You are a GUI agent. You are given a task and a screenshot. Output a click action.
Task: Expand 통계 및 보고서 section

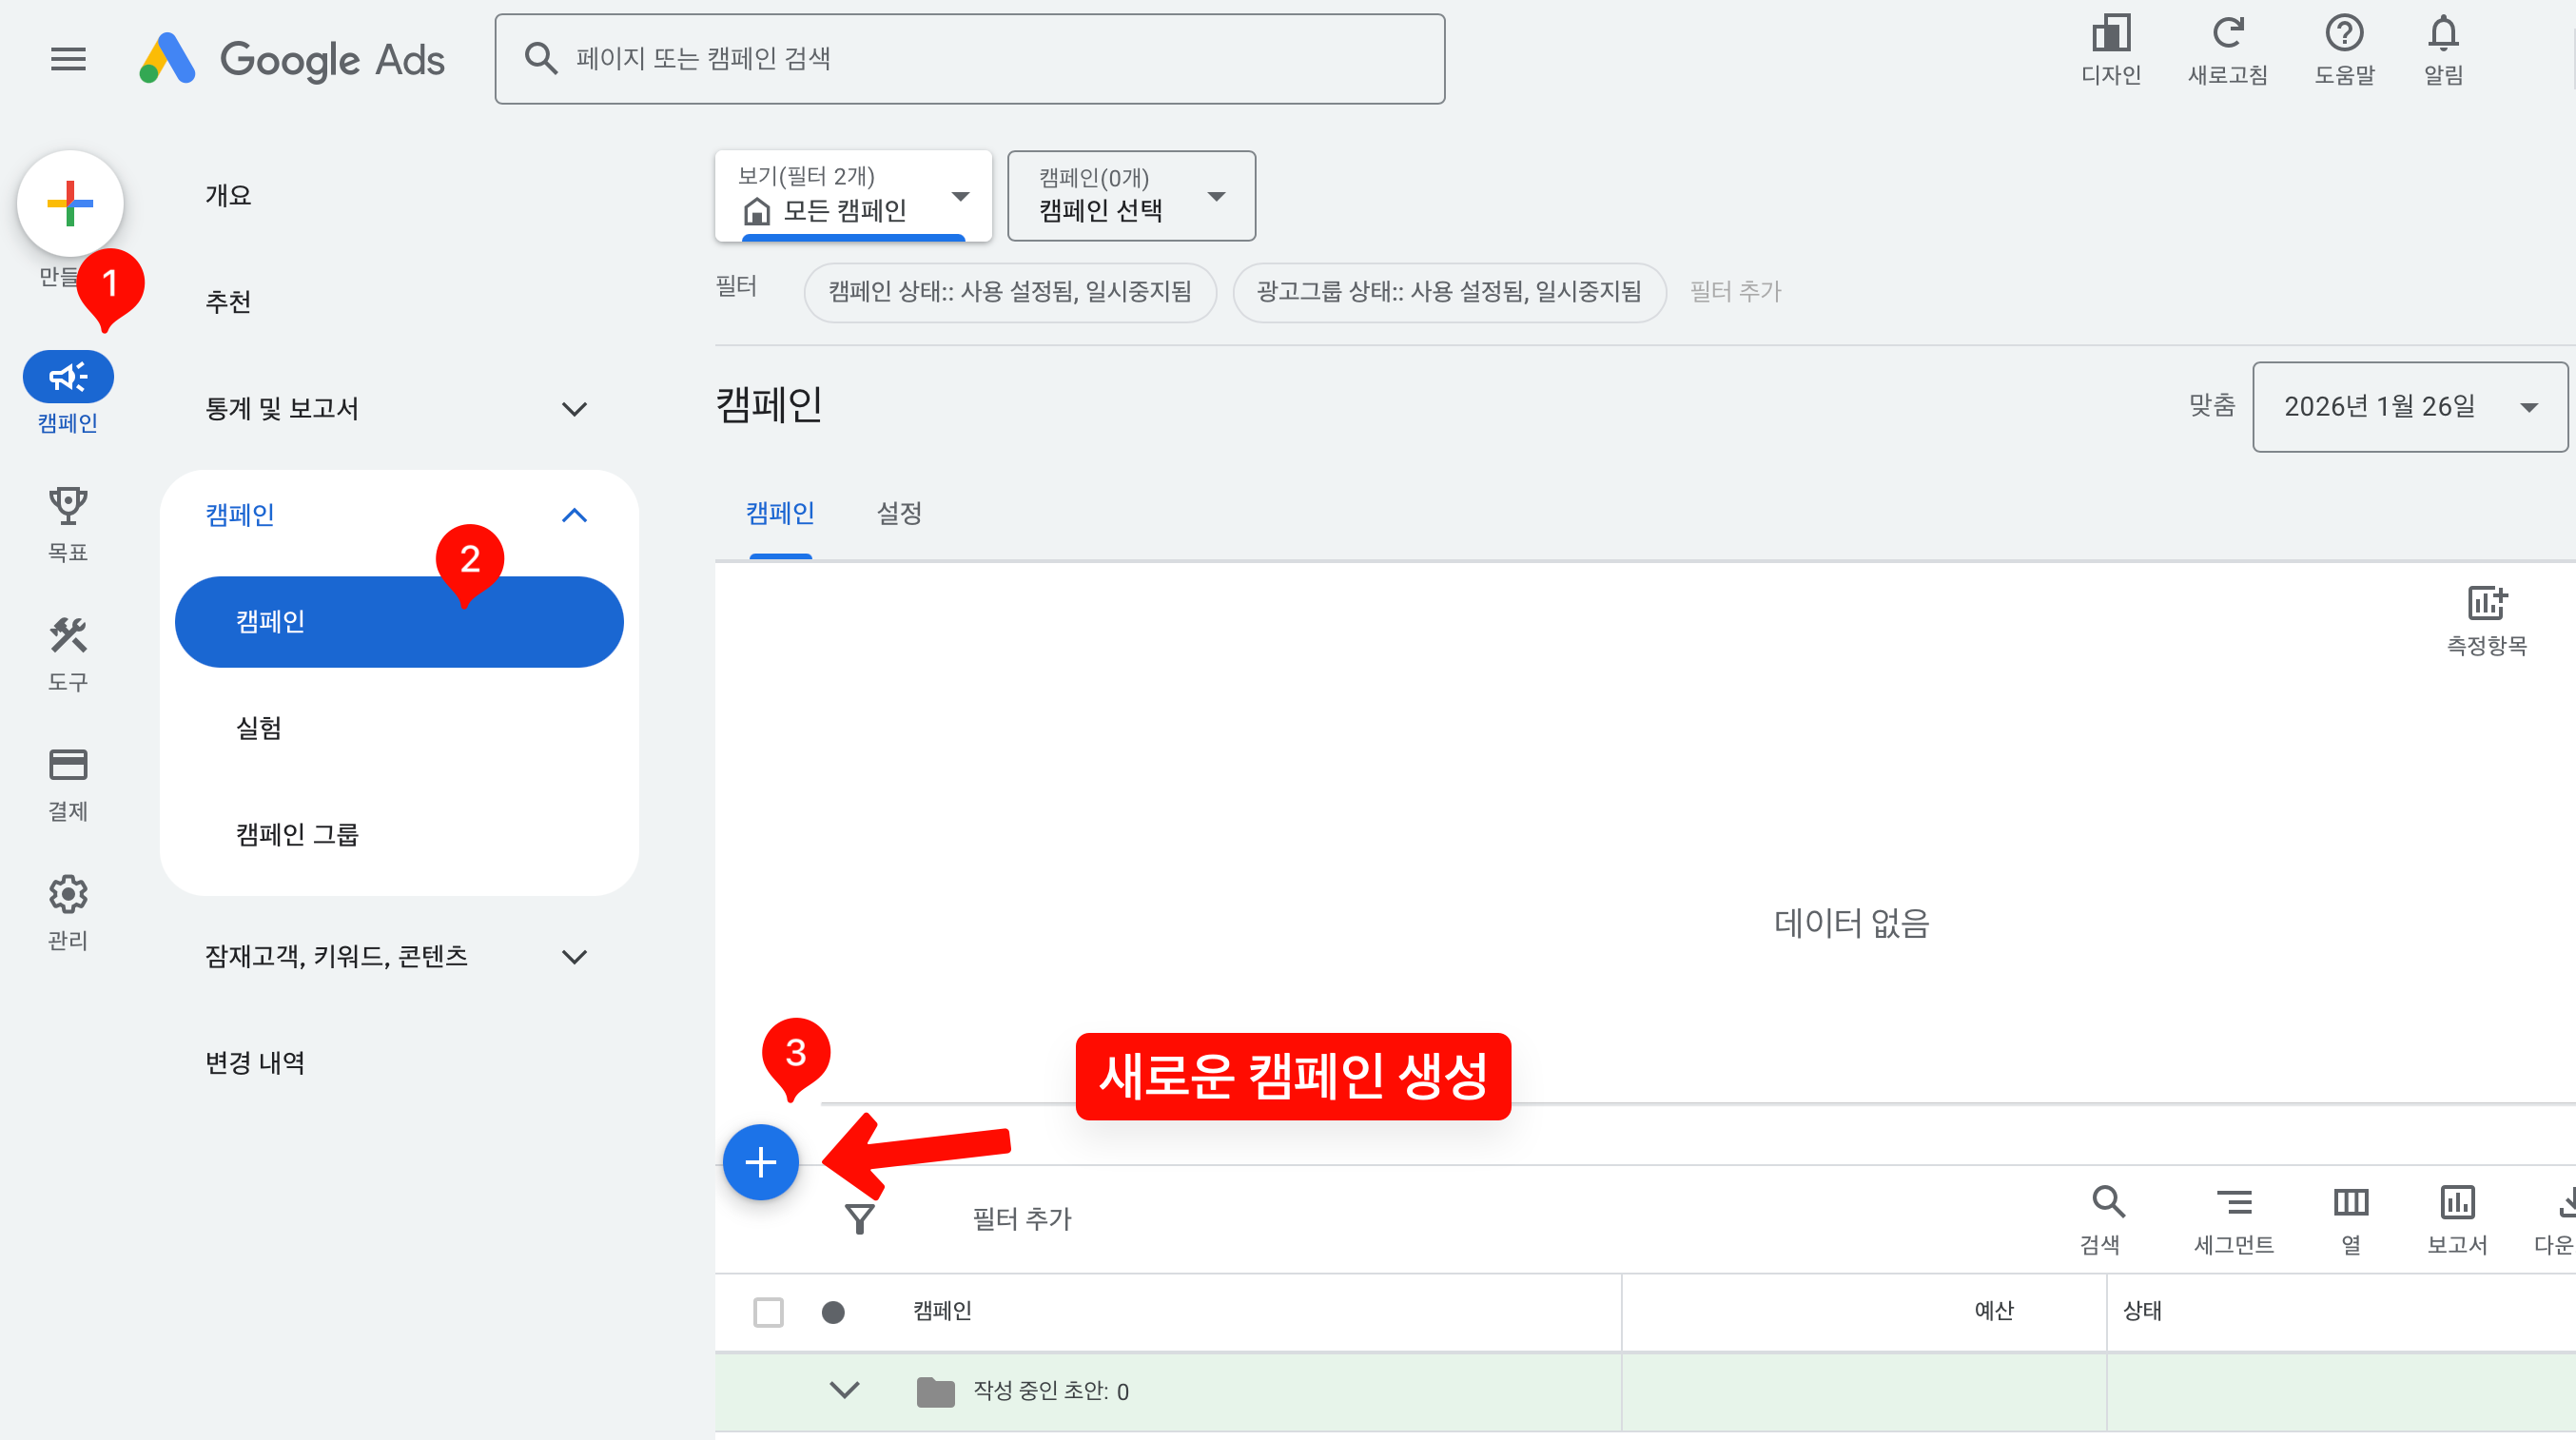397,409
